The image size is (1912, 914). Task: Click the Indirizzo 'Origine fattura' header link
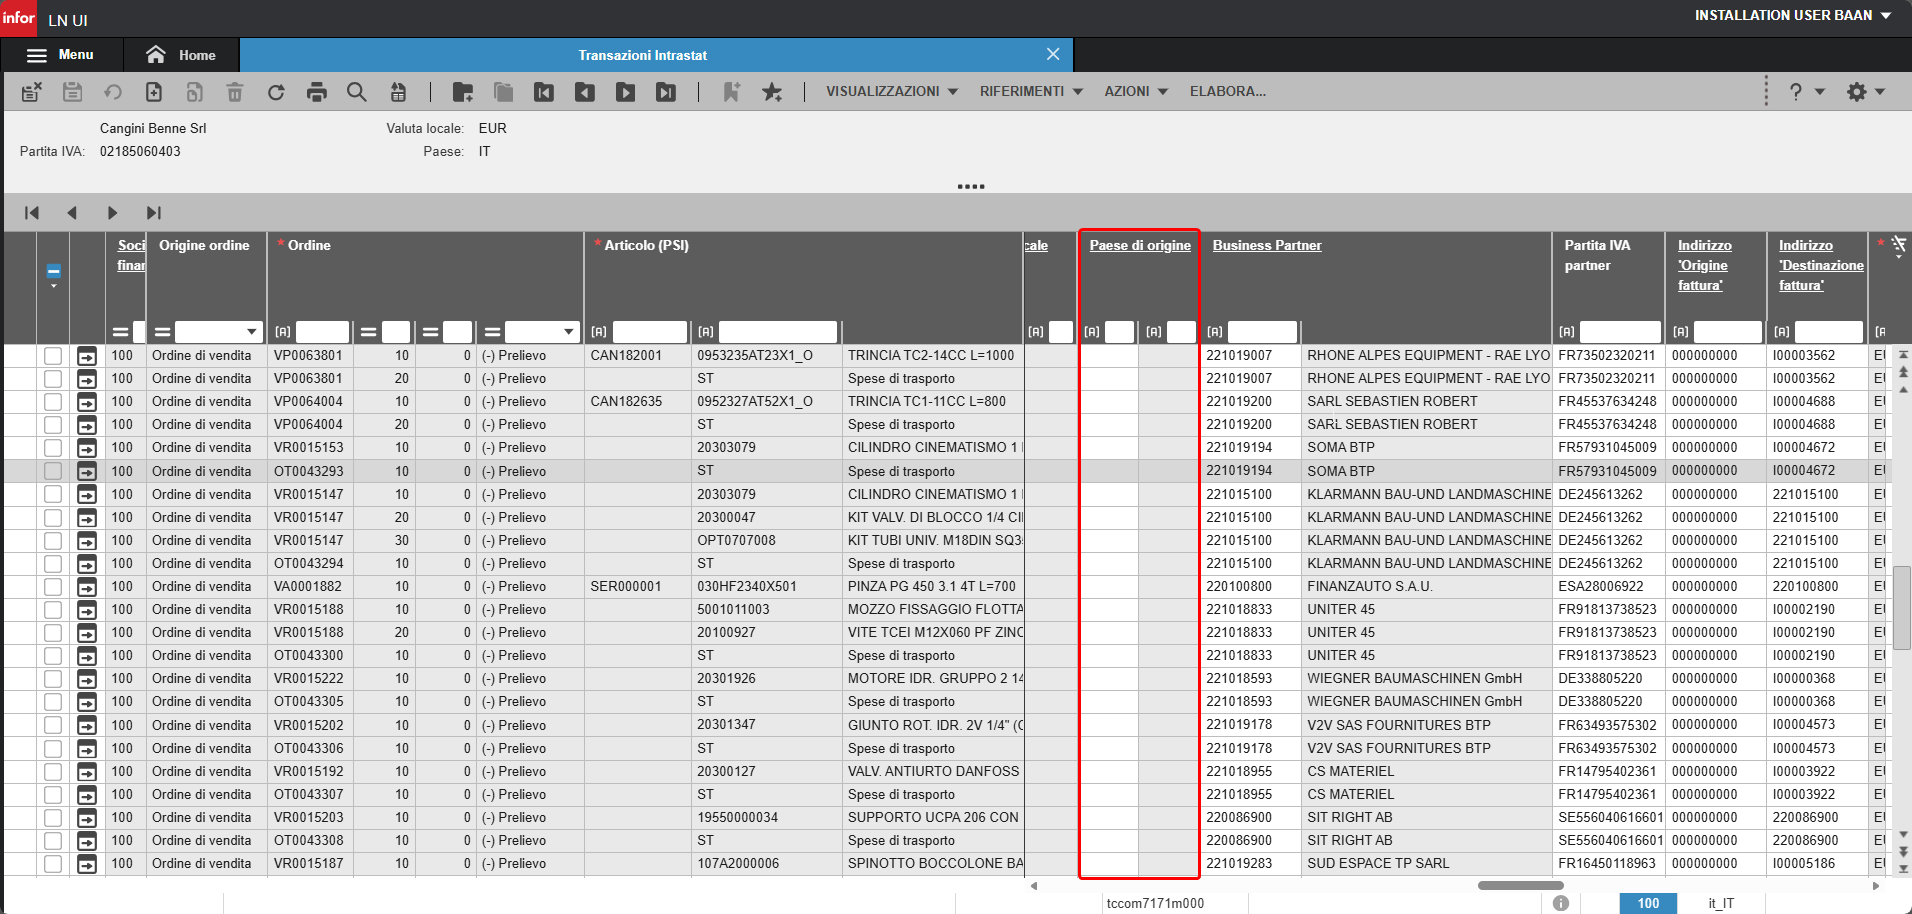click(1704, 265)
